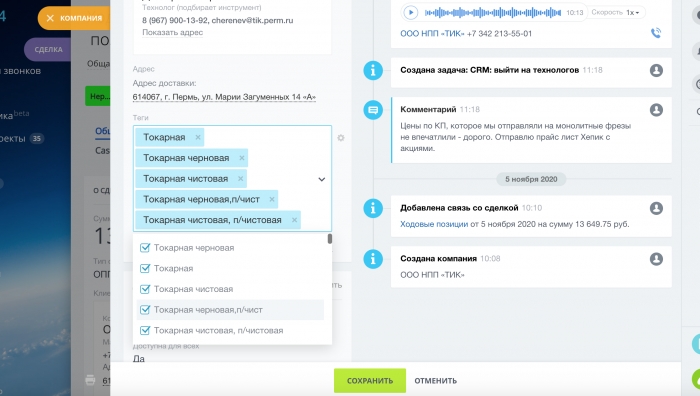This screenshot has width=700, height=396.
Task: Uncheck Токарная черновая,п/чист in the list
Action: [145, 309]
